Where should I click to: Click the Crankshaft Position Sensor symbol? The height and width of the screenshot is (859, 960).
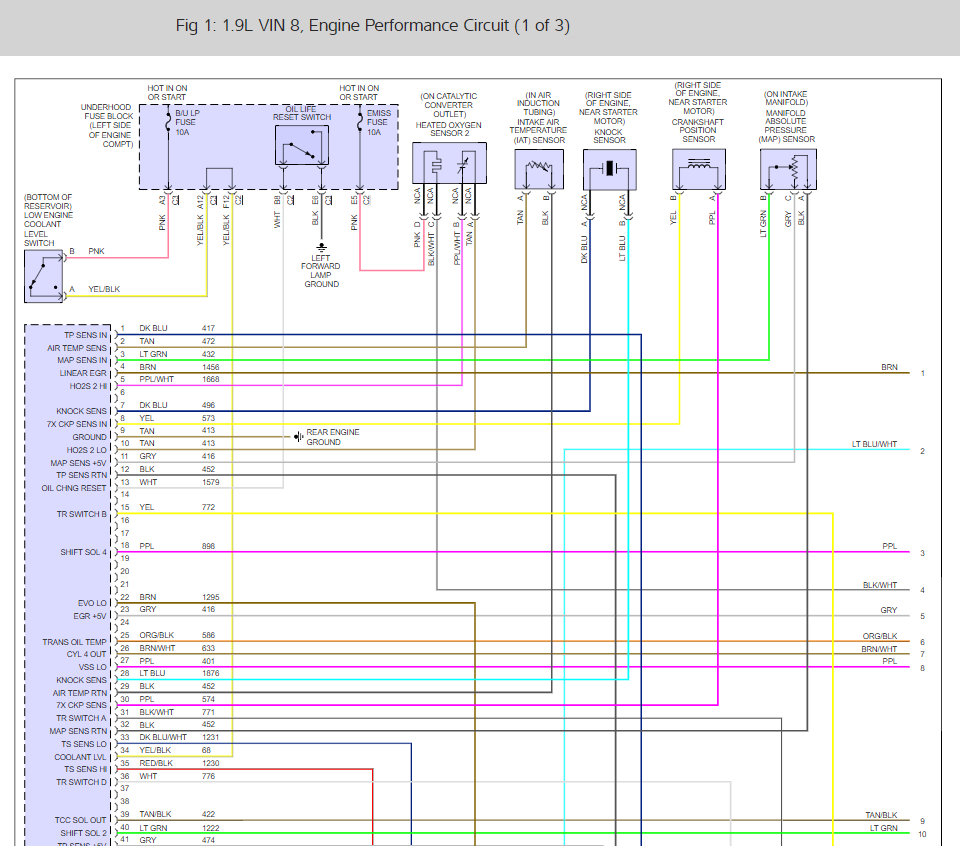click(699, 169)
